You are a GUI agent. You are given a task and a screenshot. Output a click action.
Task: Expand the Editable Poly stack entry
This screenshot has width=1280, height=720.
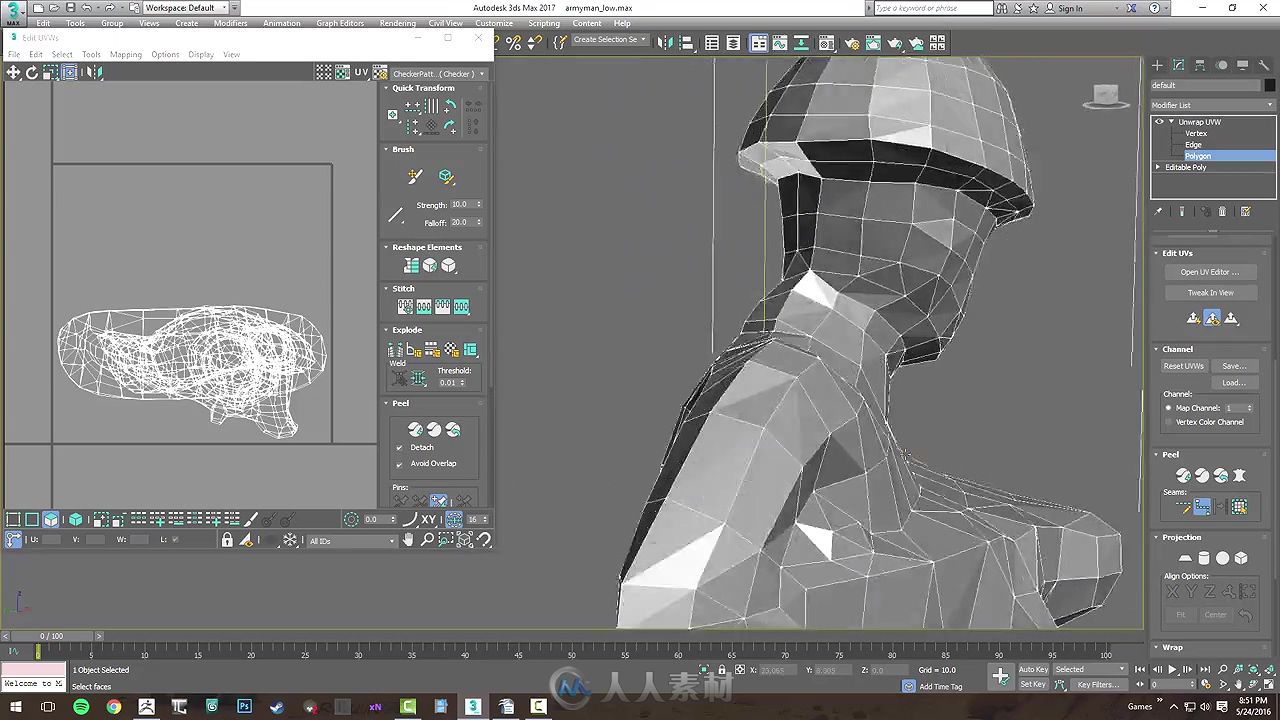pyautogui.click(x=1159, y=167)
